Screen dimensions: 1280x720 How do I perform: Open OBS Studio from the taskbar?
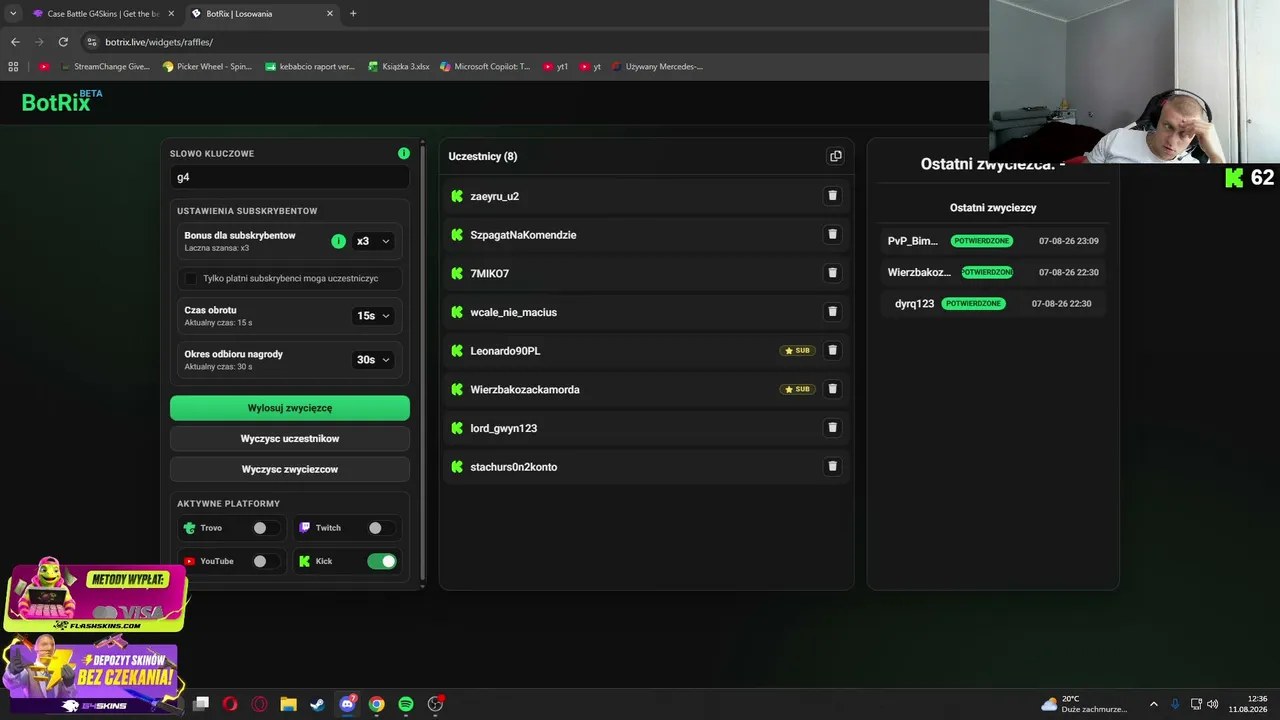click(435, 704)
